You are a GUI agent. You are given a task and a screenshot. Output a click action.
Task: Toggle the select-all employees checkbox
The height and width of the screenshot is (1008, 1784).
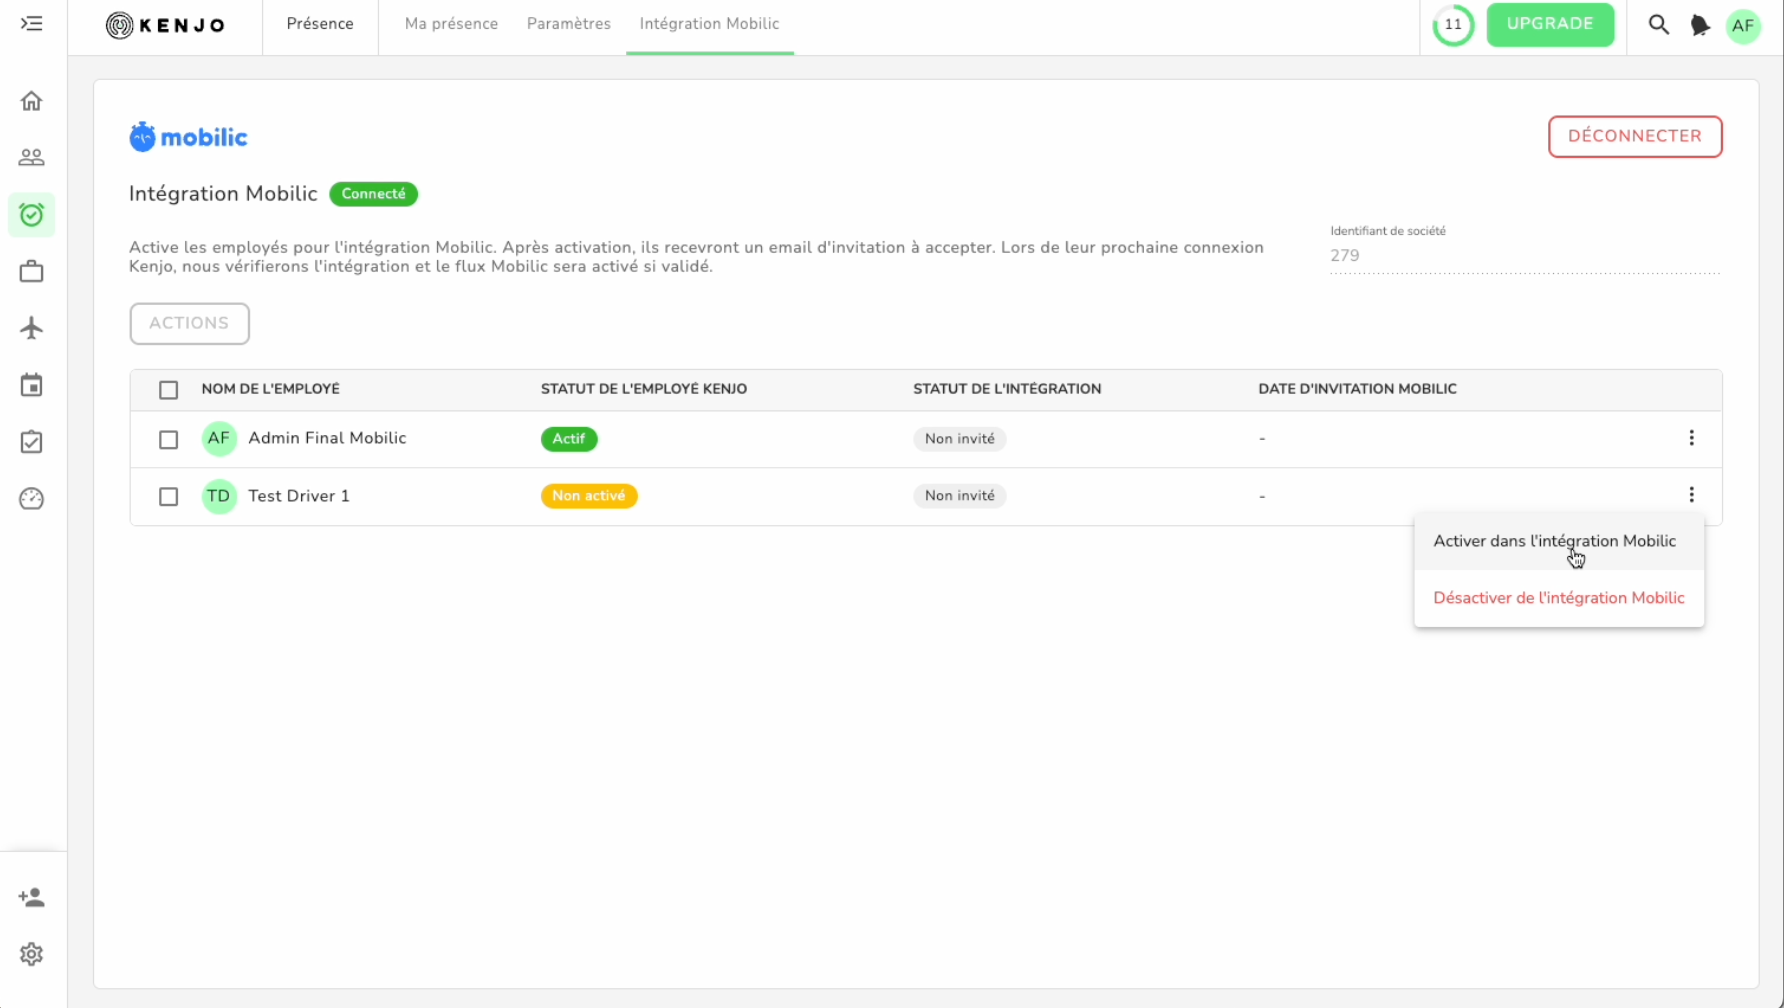(x=168, y=390)
